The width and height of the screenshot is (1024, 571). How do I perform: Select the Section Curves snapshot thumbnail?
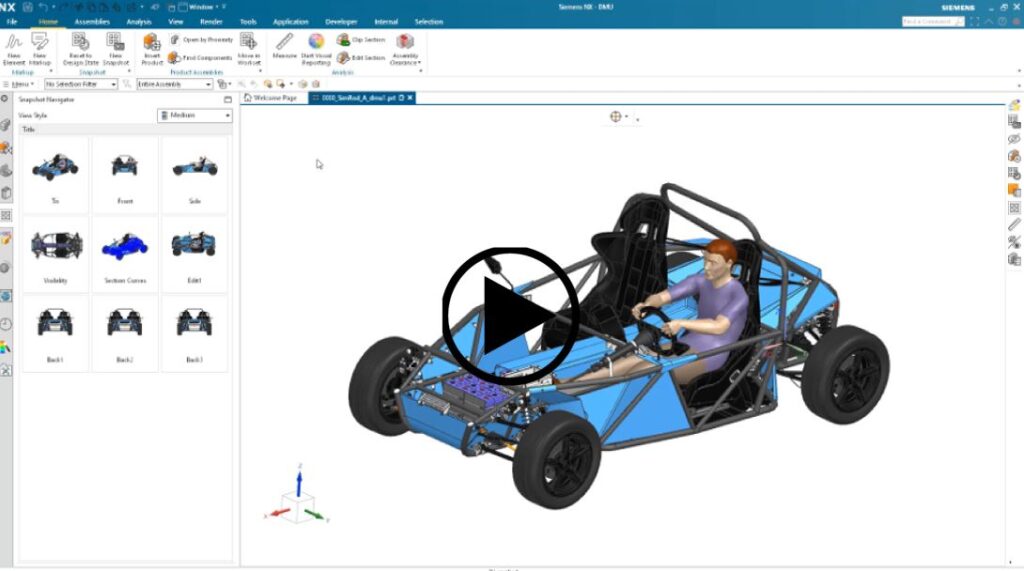tap(125, 253)
